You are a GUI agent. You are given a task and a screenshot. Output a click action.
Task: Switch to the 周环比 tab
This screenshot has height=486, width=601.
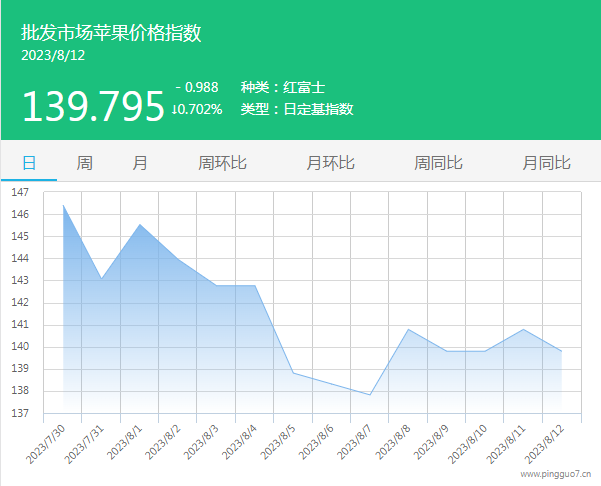click(223, 163)
